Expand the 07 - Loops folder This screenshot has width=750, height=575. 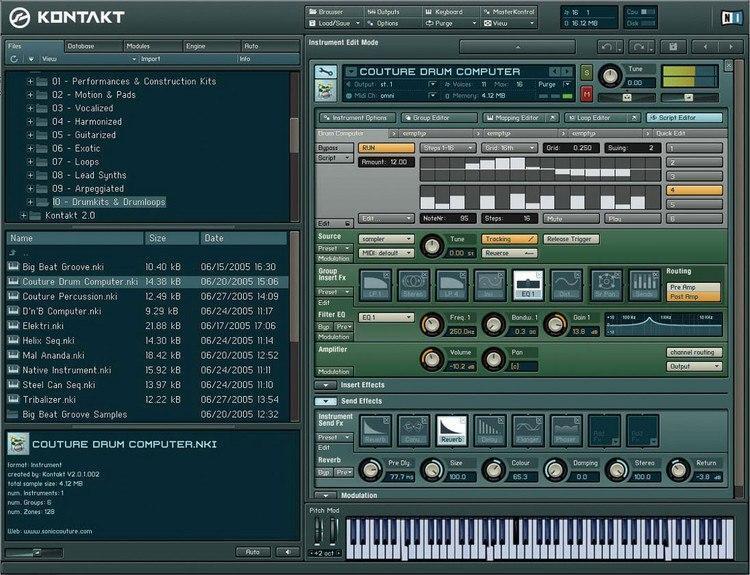click(x=31, y=161)
